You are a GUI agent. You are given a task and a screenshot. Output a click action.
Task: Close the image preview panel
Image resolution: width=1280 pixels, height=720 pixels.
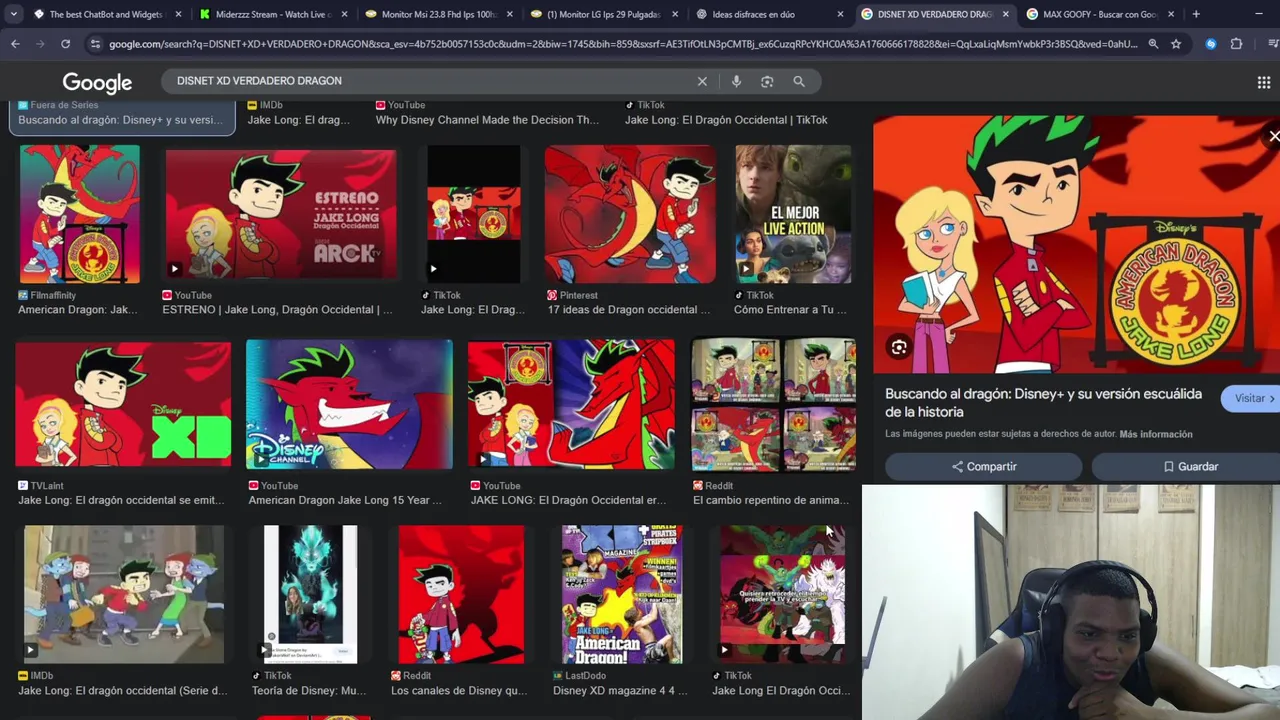click(1273, 136)
